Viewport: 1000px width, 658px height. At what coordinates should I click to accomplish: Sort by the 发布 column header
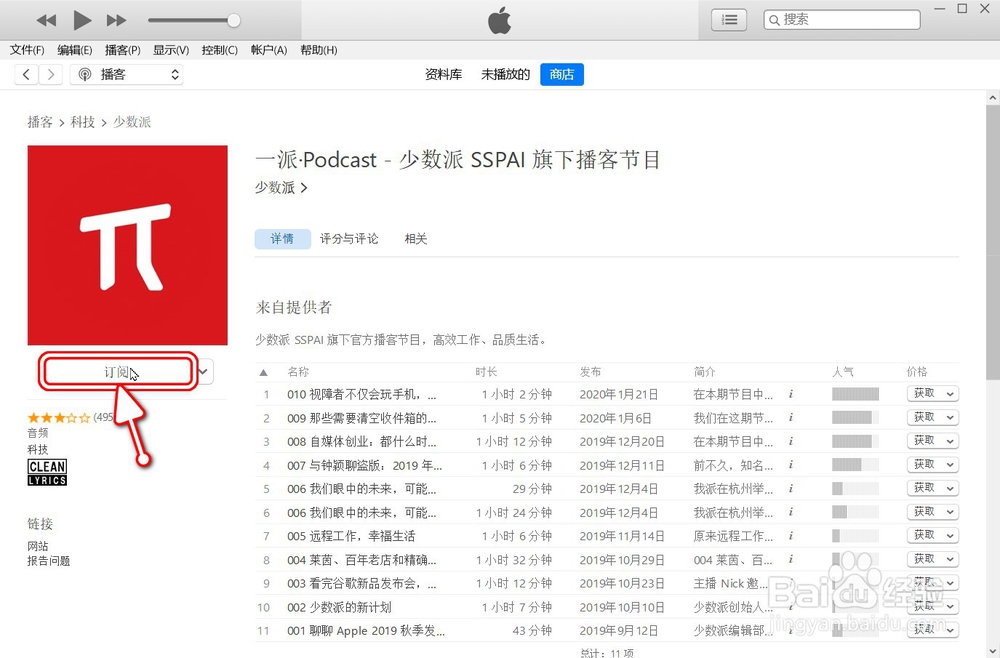tap(591, 372)
